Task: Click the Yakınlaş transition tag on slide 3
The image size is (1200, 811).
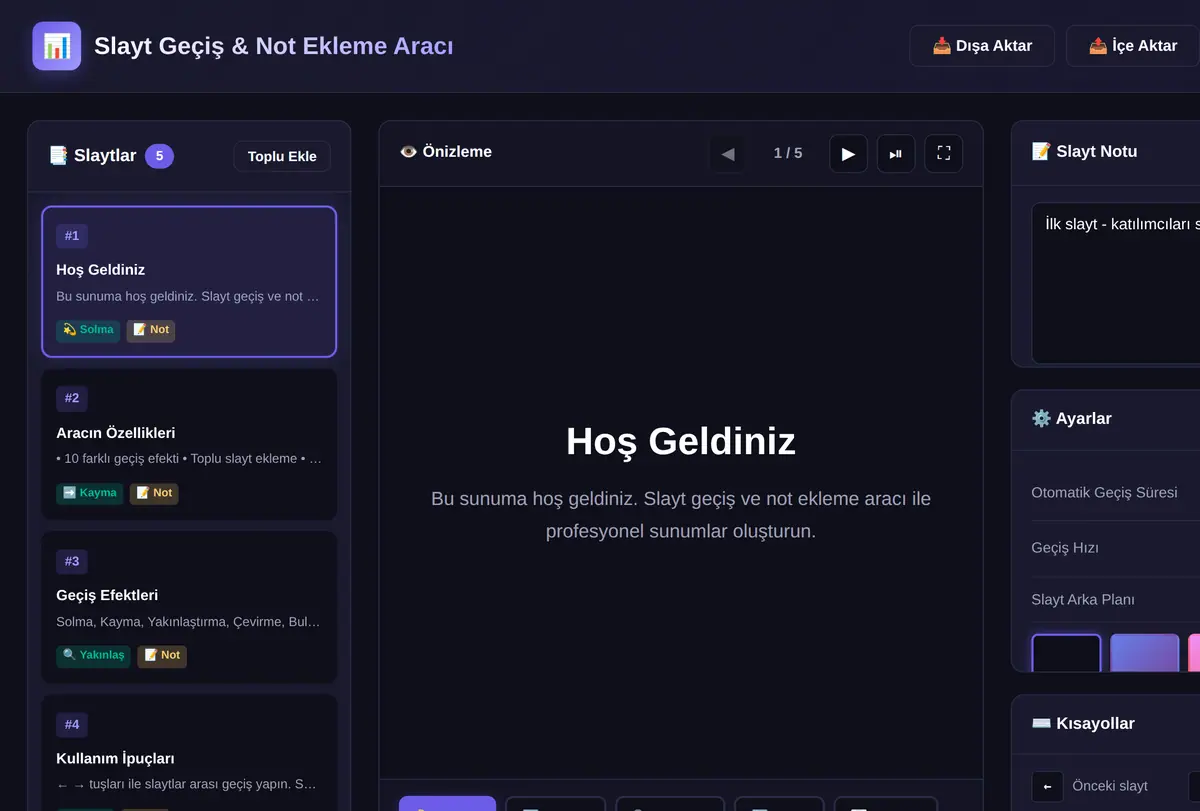Action: click(x=93, y=656)
